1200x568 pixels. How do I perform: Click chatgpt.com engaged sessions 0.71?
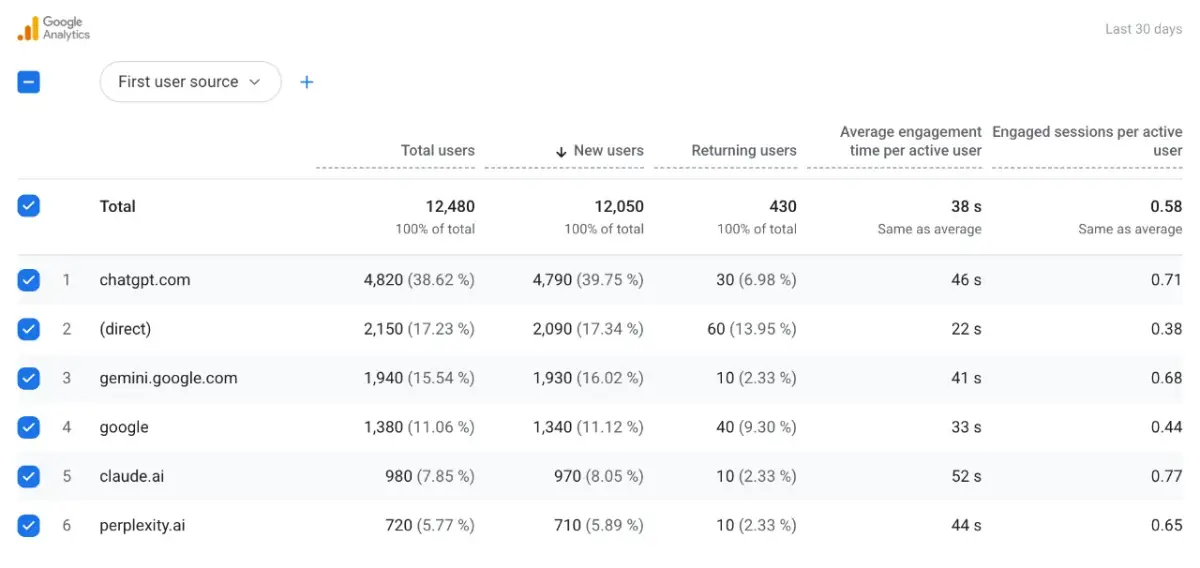click(1166, 280)
